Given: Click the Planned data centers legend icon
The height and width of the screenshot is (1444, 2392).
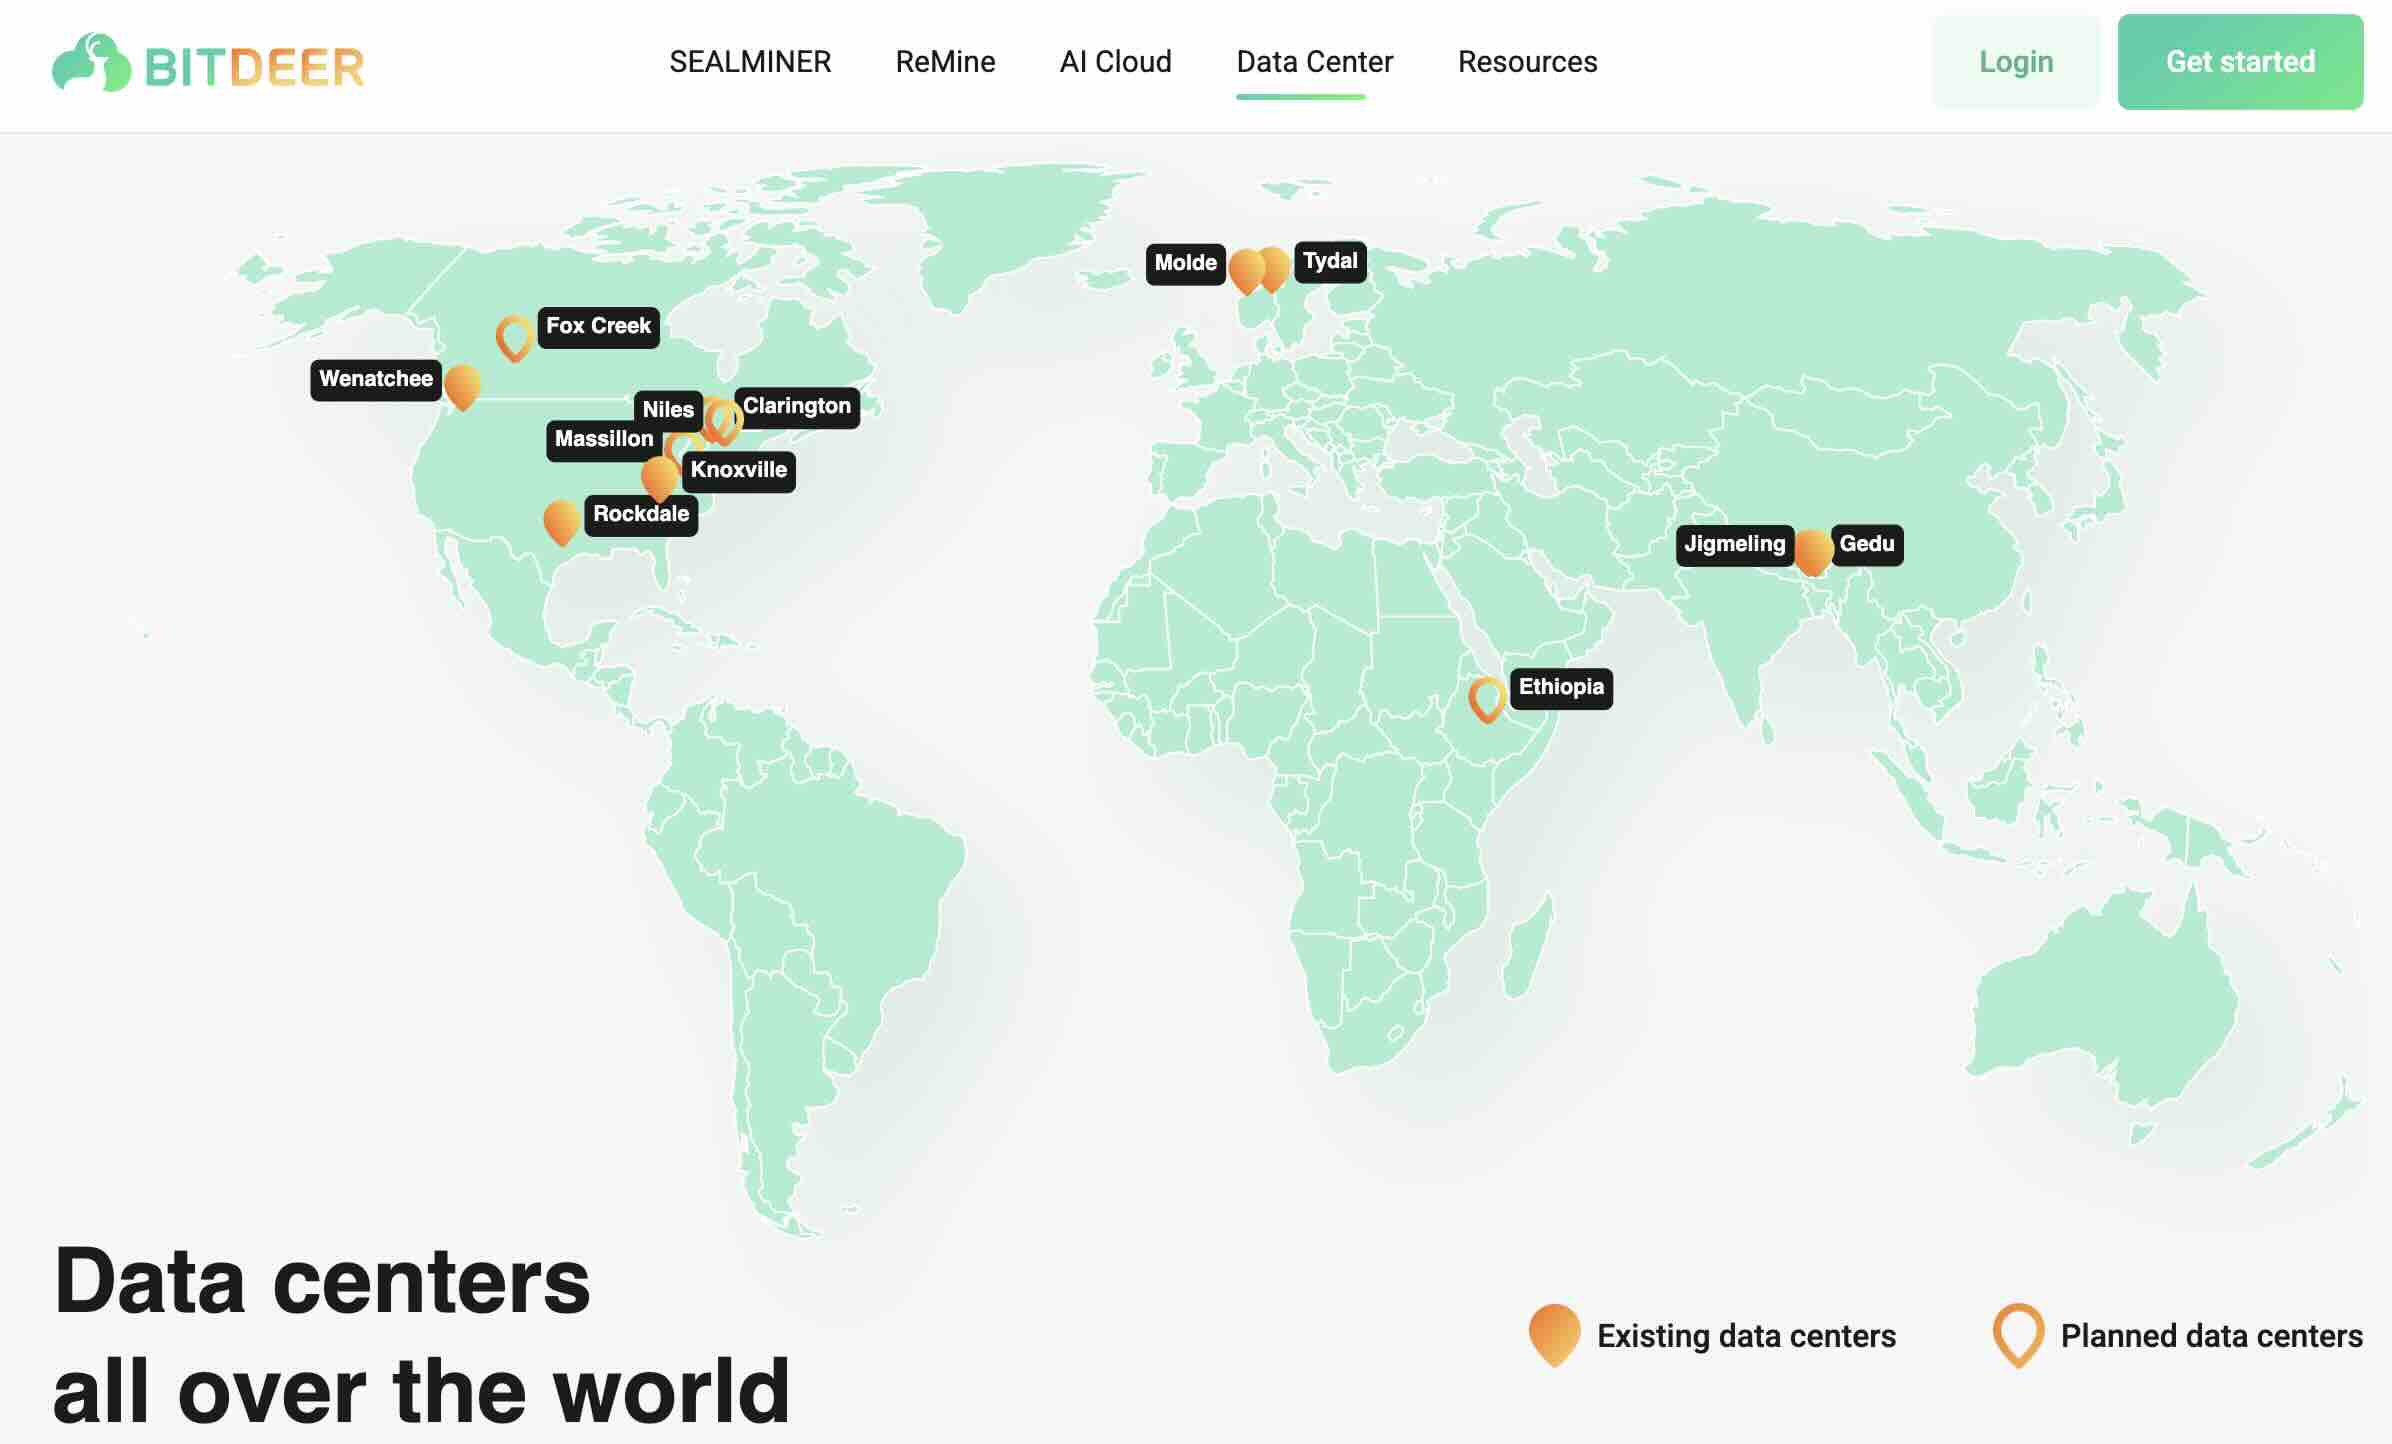Looking at the screenshot, I should coord(2018,1335).
